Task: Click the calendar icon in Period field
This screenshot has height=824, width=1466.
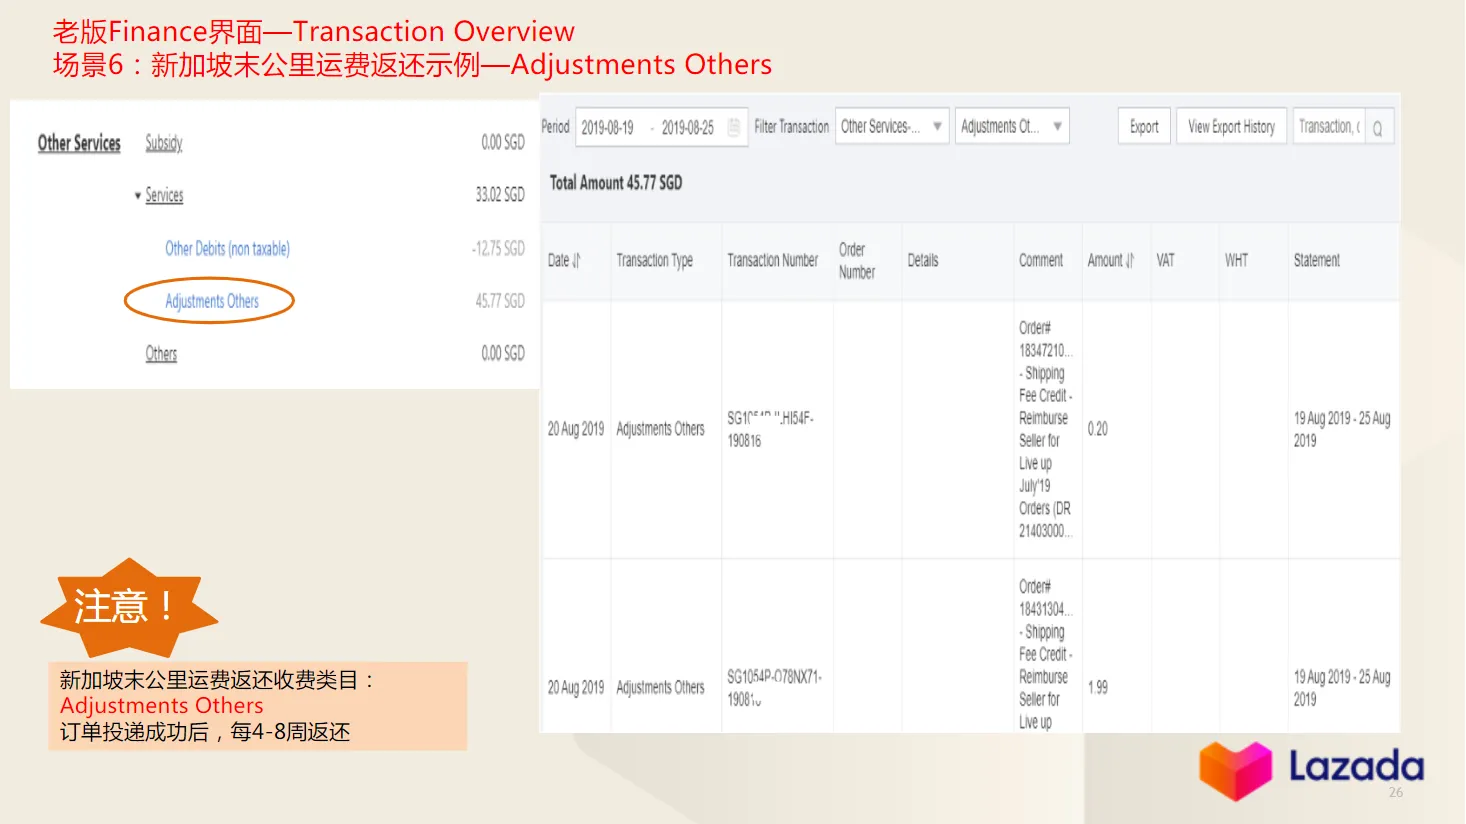Action: [x=733, y=127]
